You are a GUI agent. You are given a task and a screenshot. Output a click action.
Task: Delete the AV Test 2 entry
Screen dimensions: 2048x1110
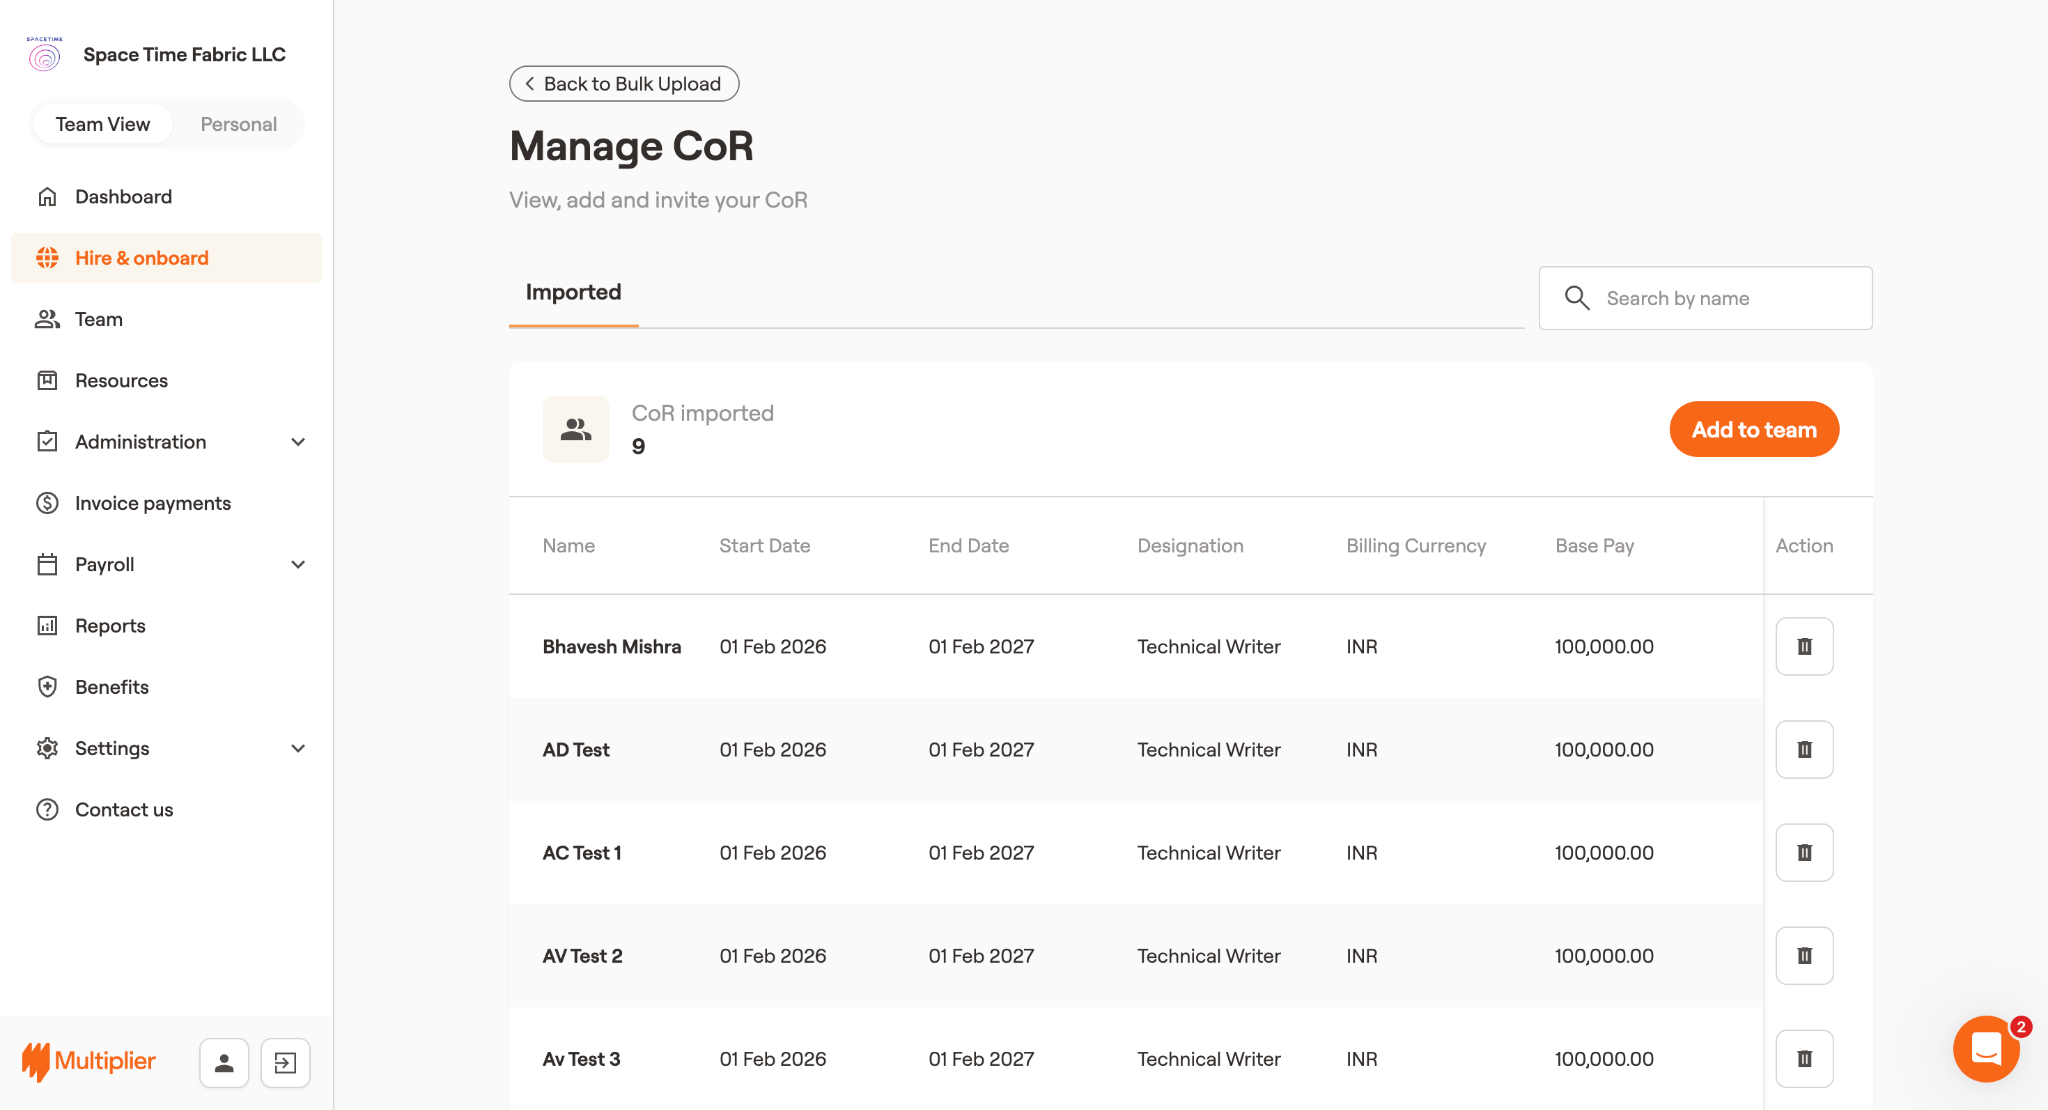pyautogui.click(x=1804, y=955)
